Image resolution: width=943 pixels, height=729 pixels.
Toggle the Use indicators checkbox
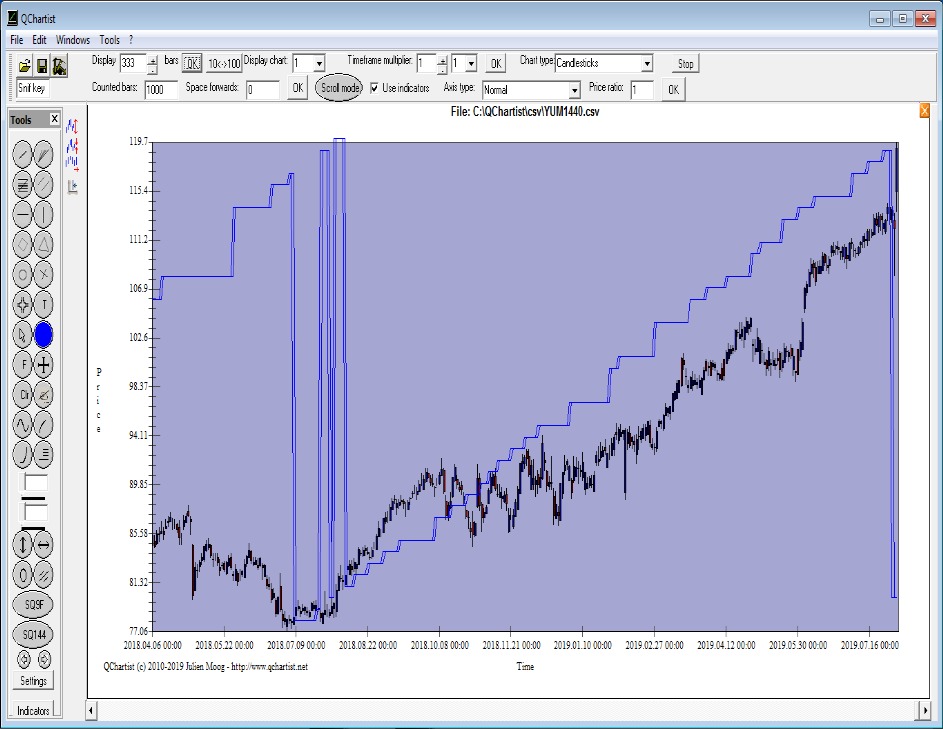pyautogui.click(x=375, y=88)
